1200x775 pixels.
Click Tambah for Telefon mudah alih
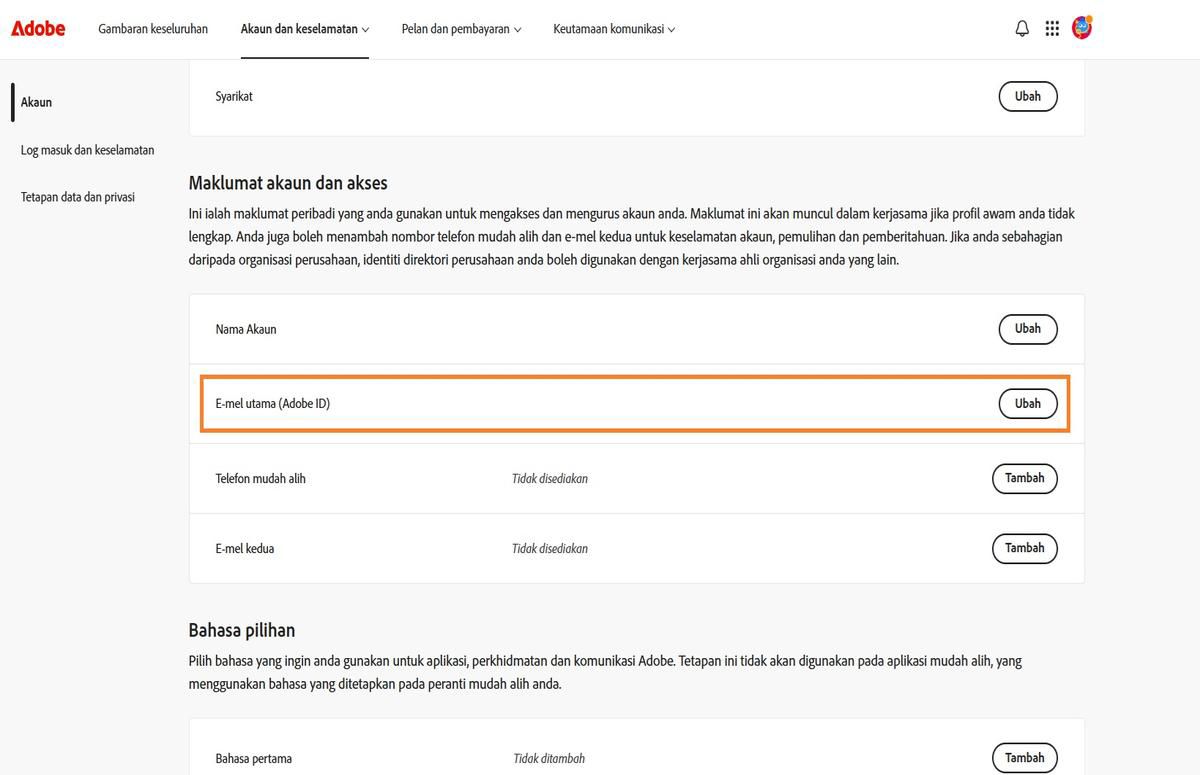coord(1024,478)
